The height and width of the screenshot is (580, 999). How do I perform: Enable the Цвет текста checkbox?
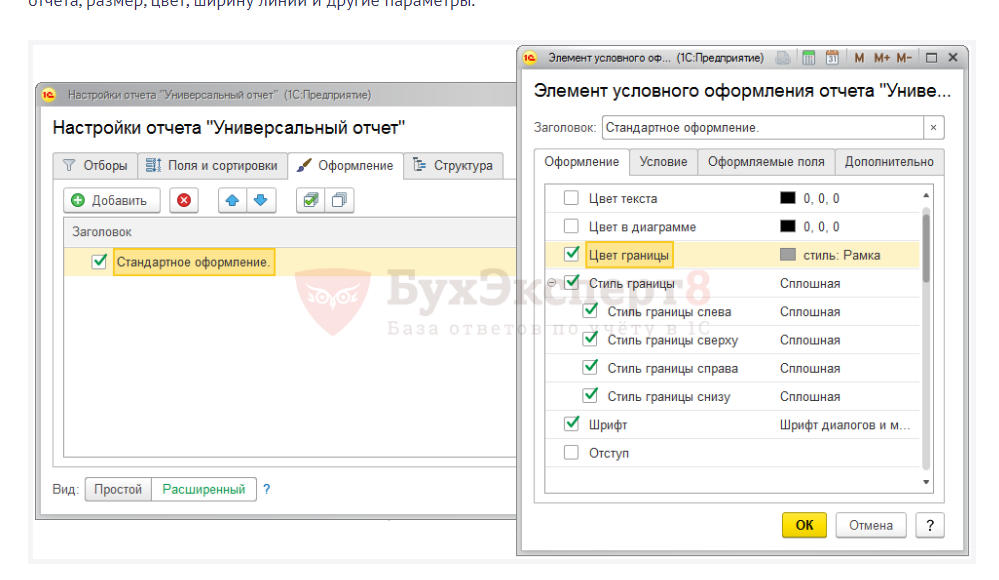tap(571, 198)
